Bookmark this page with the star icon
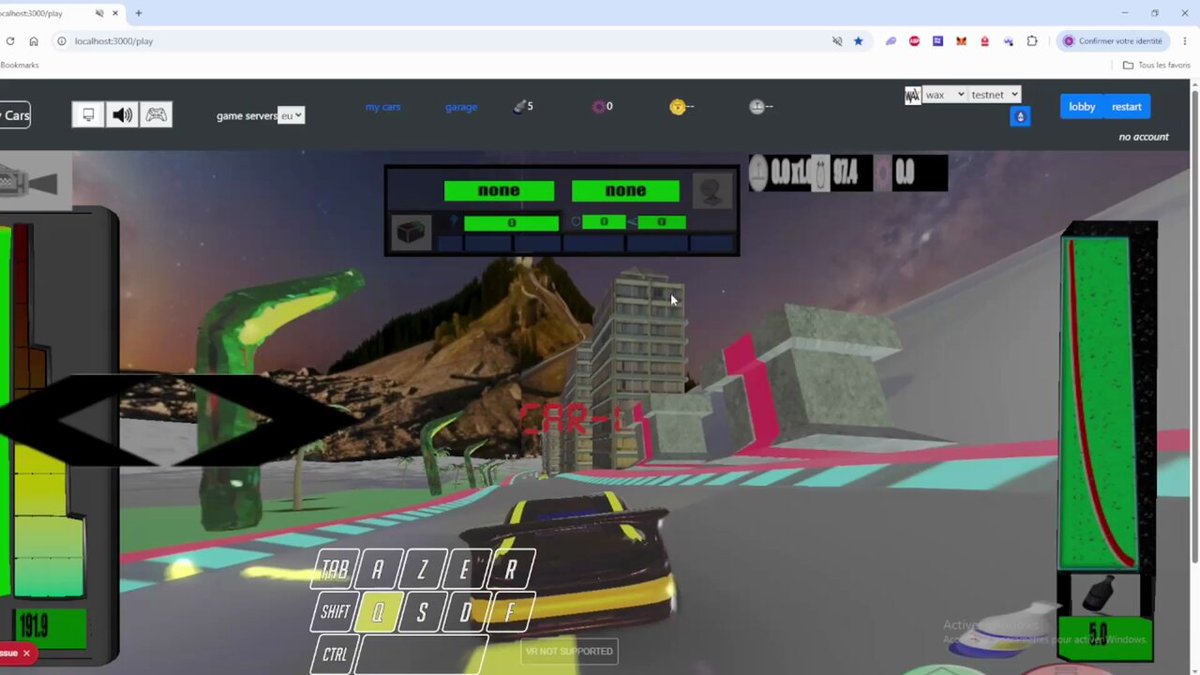This screenshot has width=1200, height=675. coord(858,41)
